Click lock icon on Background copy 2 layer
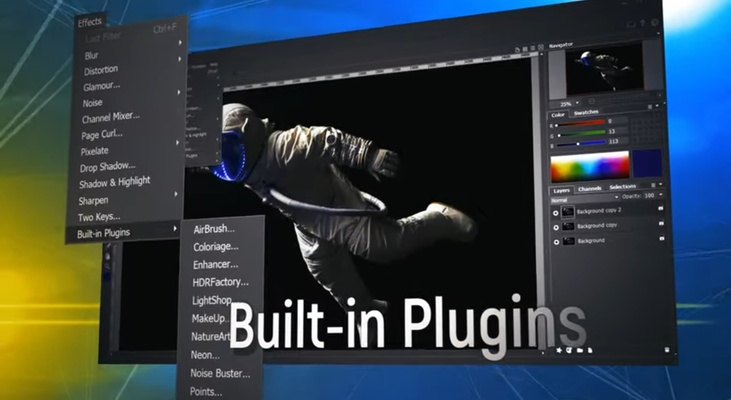 tap(661, 209)
